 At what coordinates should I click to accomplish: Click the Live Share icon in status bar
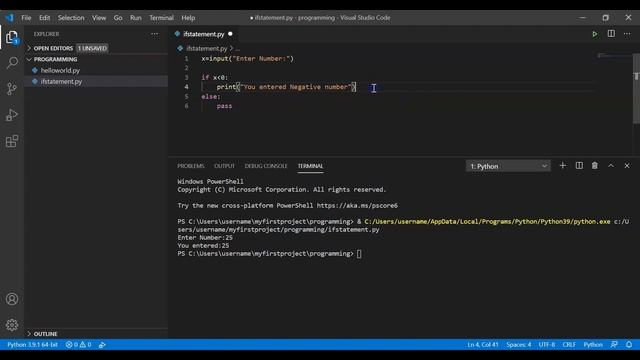[102, 344]
